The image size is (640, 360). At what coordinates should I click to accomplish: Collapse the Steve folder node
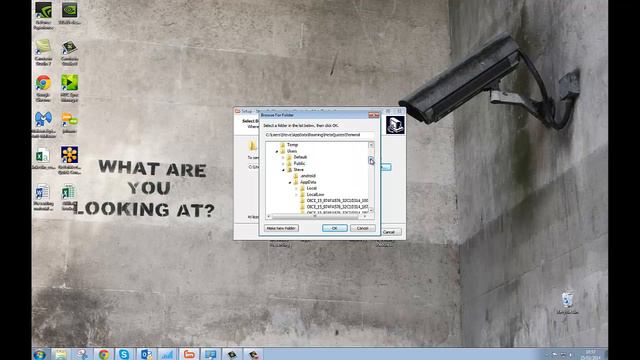pyautogui.click(x=283, y=170)
